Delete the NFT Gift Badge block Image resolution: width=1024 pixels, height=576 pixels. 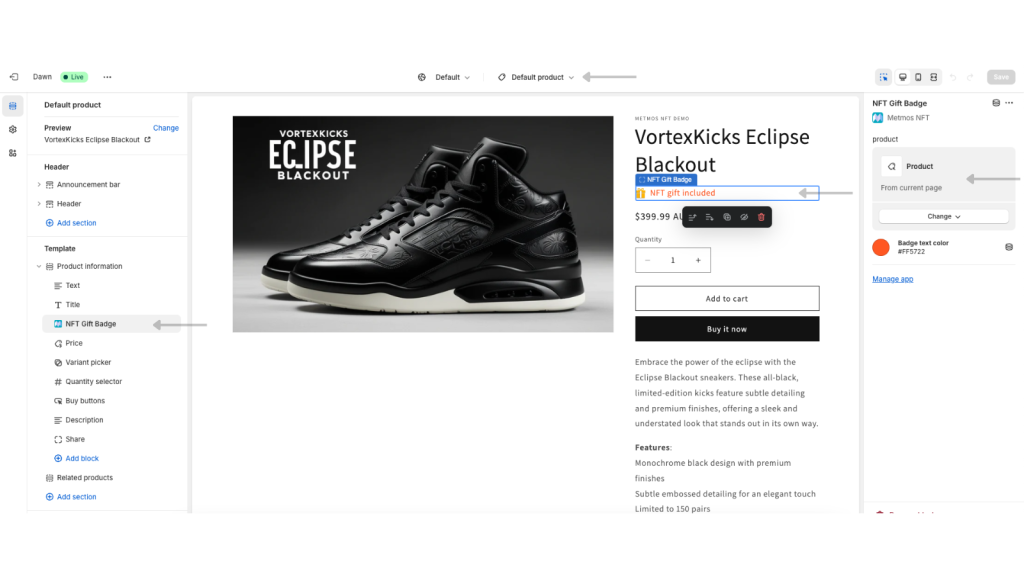761,217
